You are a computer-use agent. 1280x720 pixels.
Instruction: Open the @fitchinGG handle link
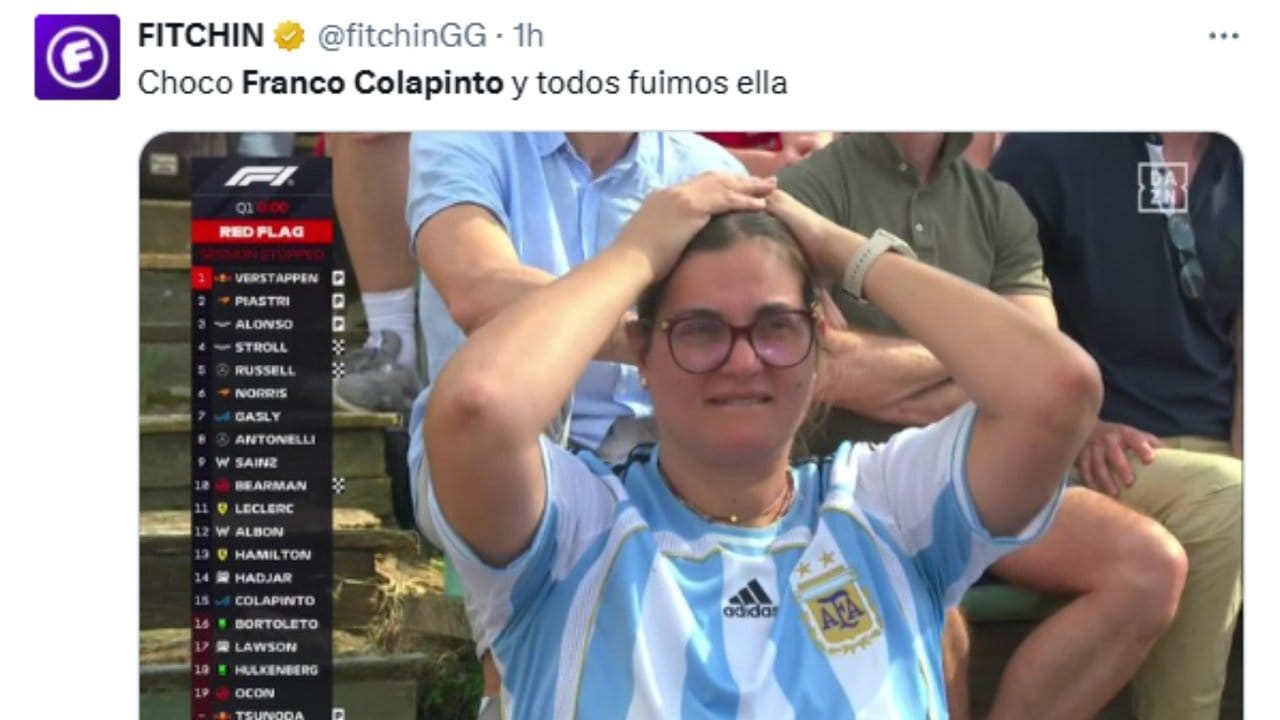(402, 36)
